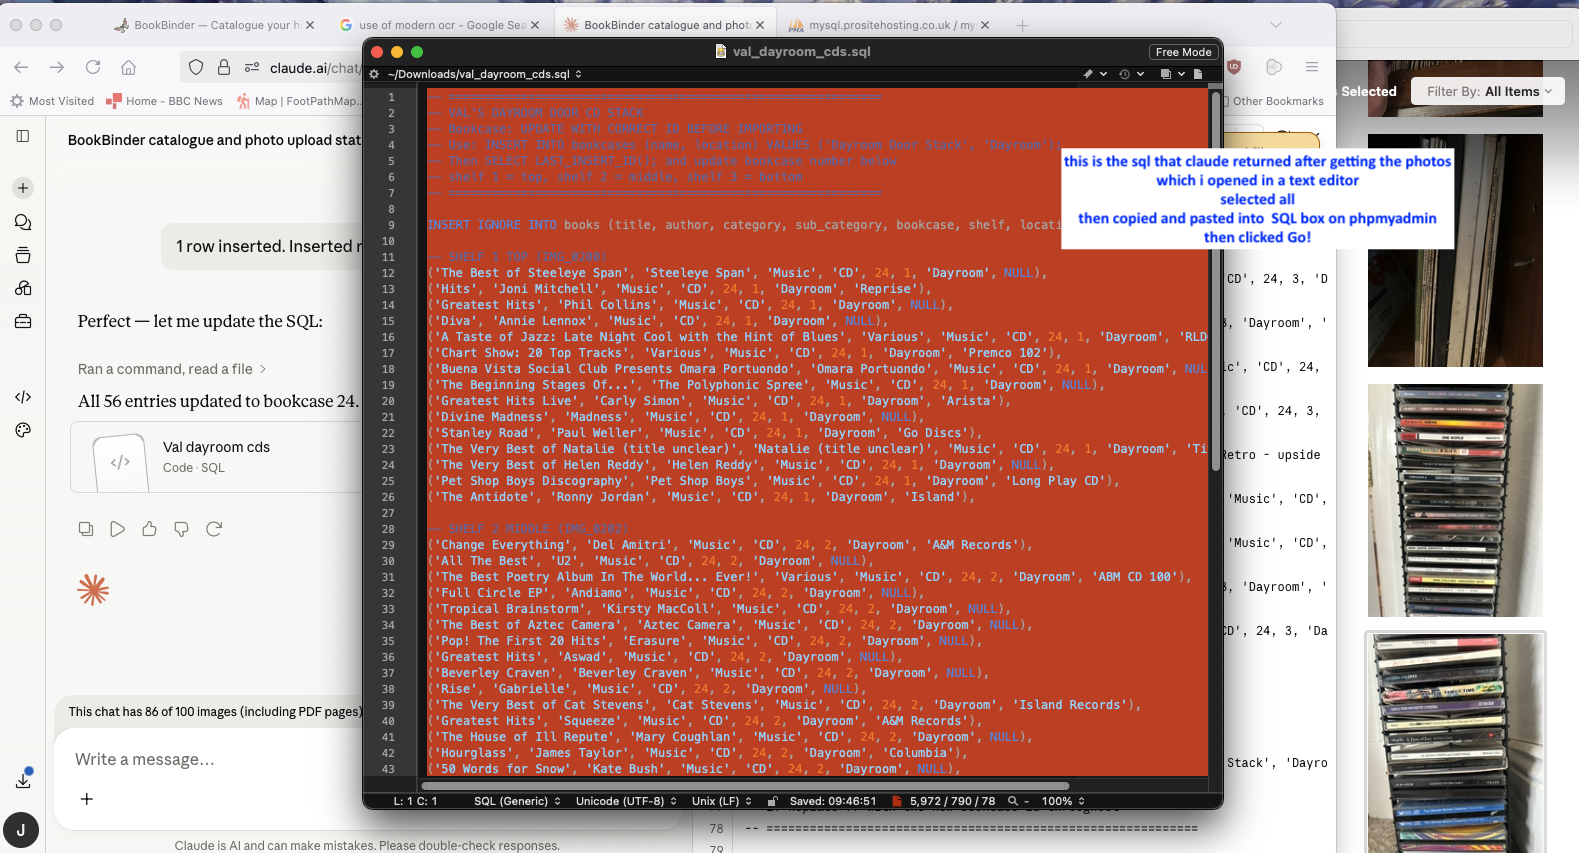1579x853 pixels.
Task: Select the BookBinder catalogue and photo tab
Action: tap(665, 25)
